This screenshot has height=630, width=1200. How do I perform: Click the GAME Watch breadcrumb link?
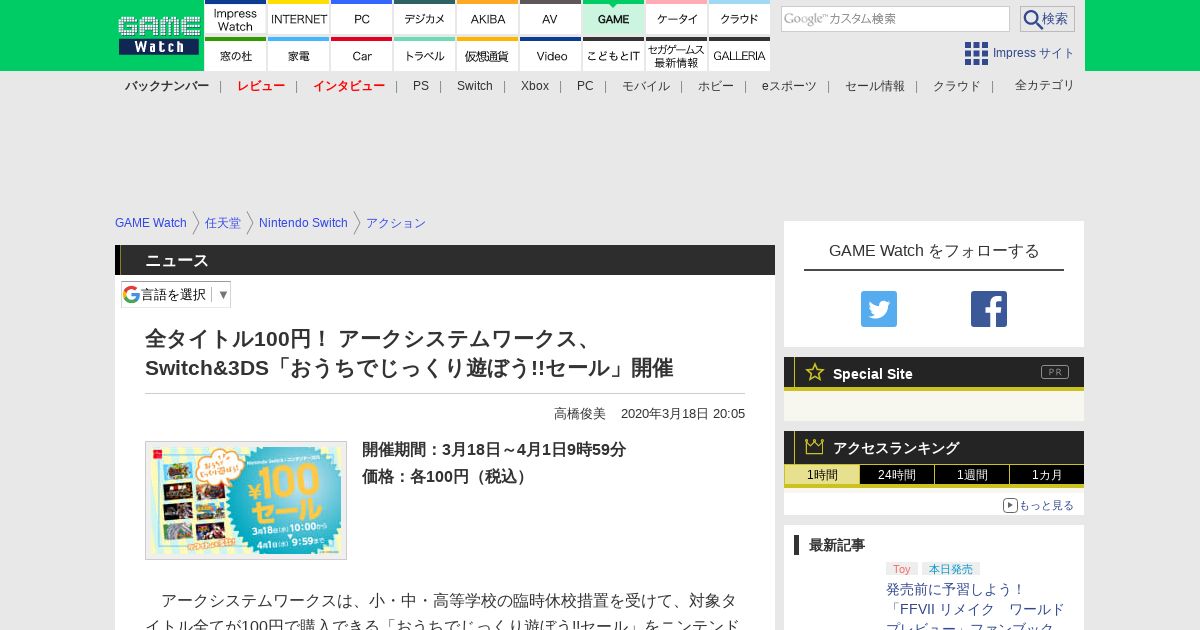click(x=151, y=223)
